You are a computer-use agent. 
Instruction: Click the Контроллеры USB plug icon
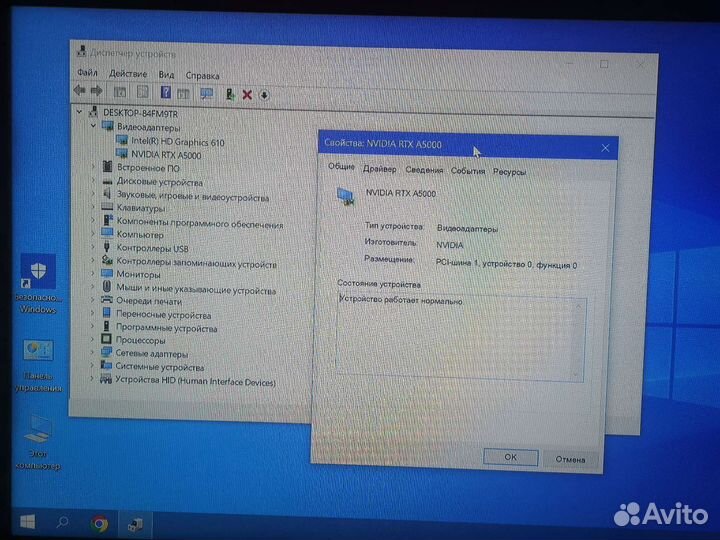107,247
